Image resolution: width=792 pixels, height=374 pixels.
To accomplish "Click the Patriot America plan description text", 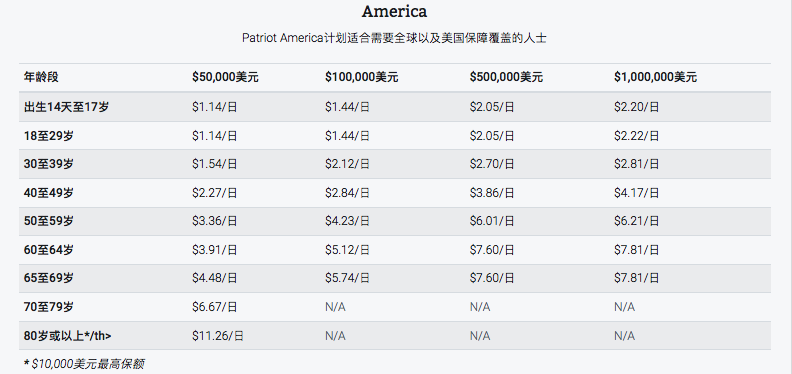I will 394,38.
